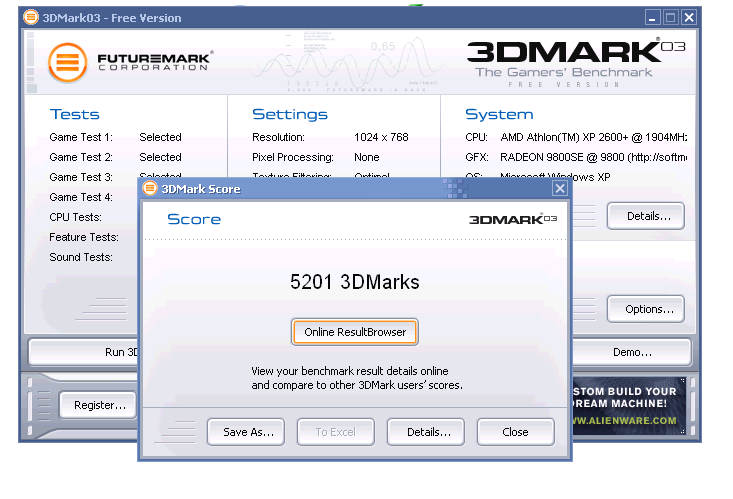
Task: Close the 3DMark Score dialog with X
Action: click(560, 188)
